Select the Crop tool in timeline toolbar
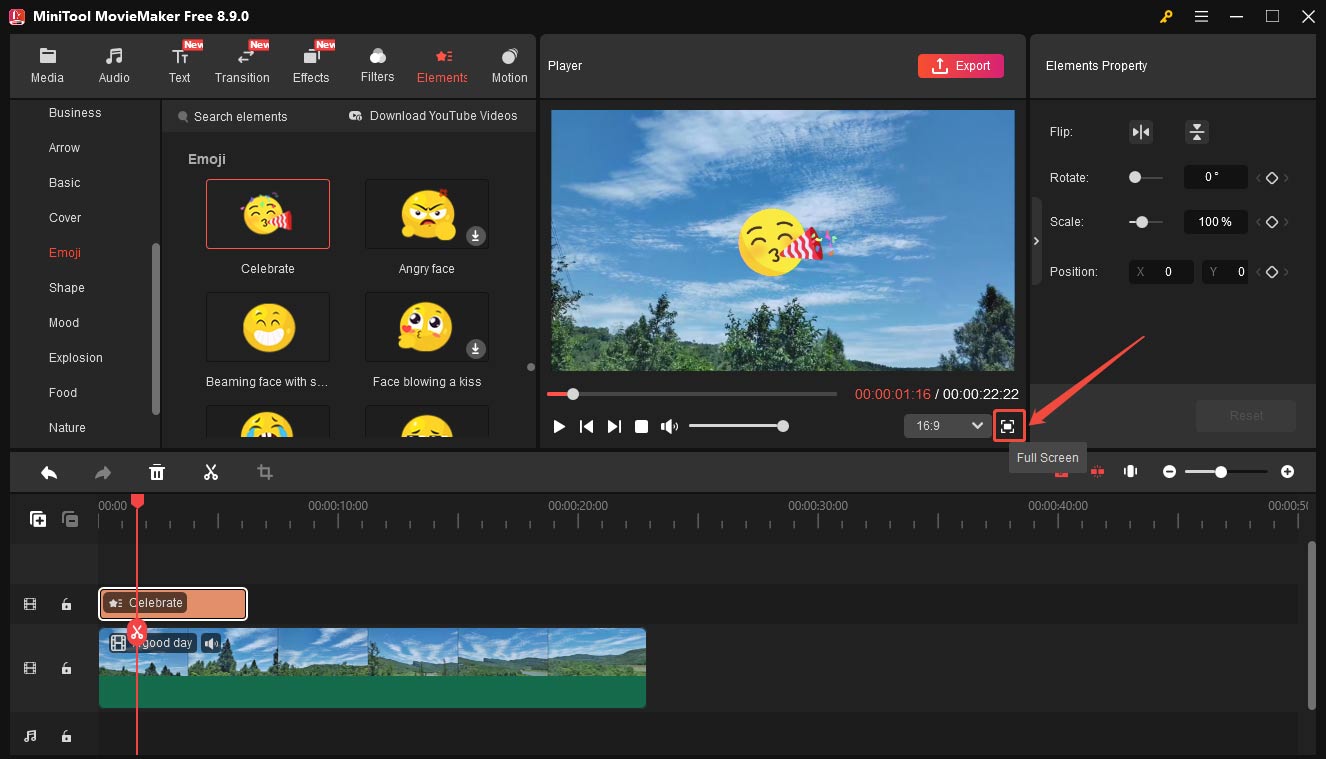Screen dimensions: 1326x759 (265, 472)
